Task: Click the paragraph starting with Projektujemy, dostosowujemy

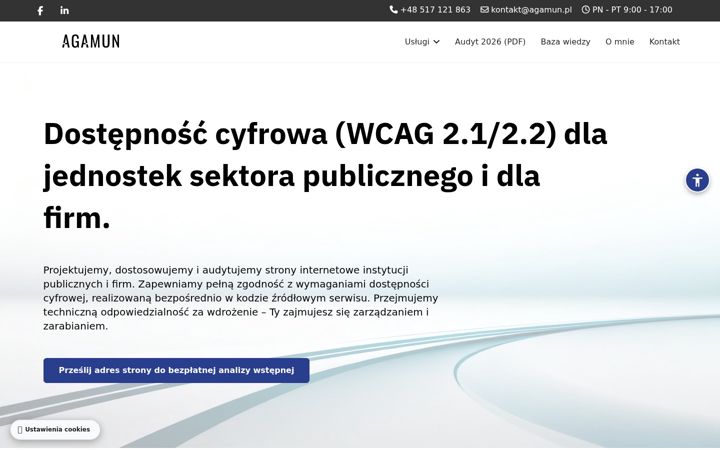Action: point(241,298)
